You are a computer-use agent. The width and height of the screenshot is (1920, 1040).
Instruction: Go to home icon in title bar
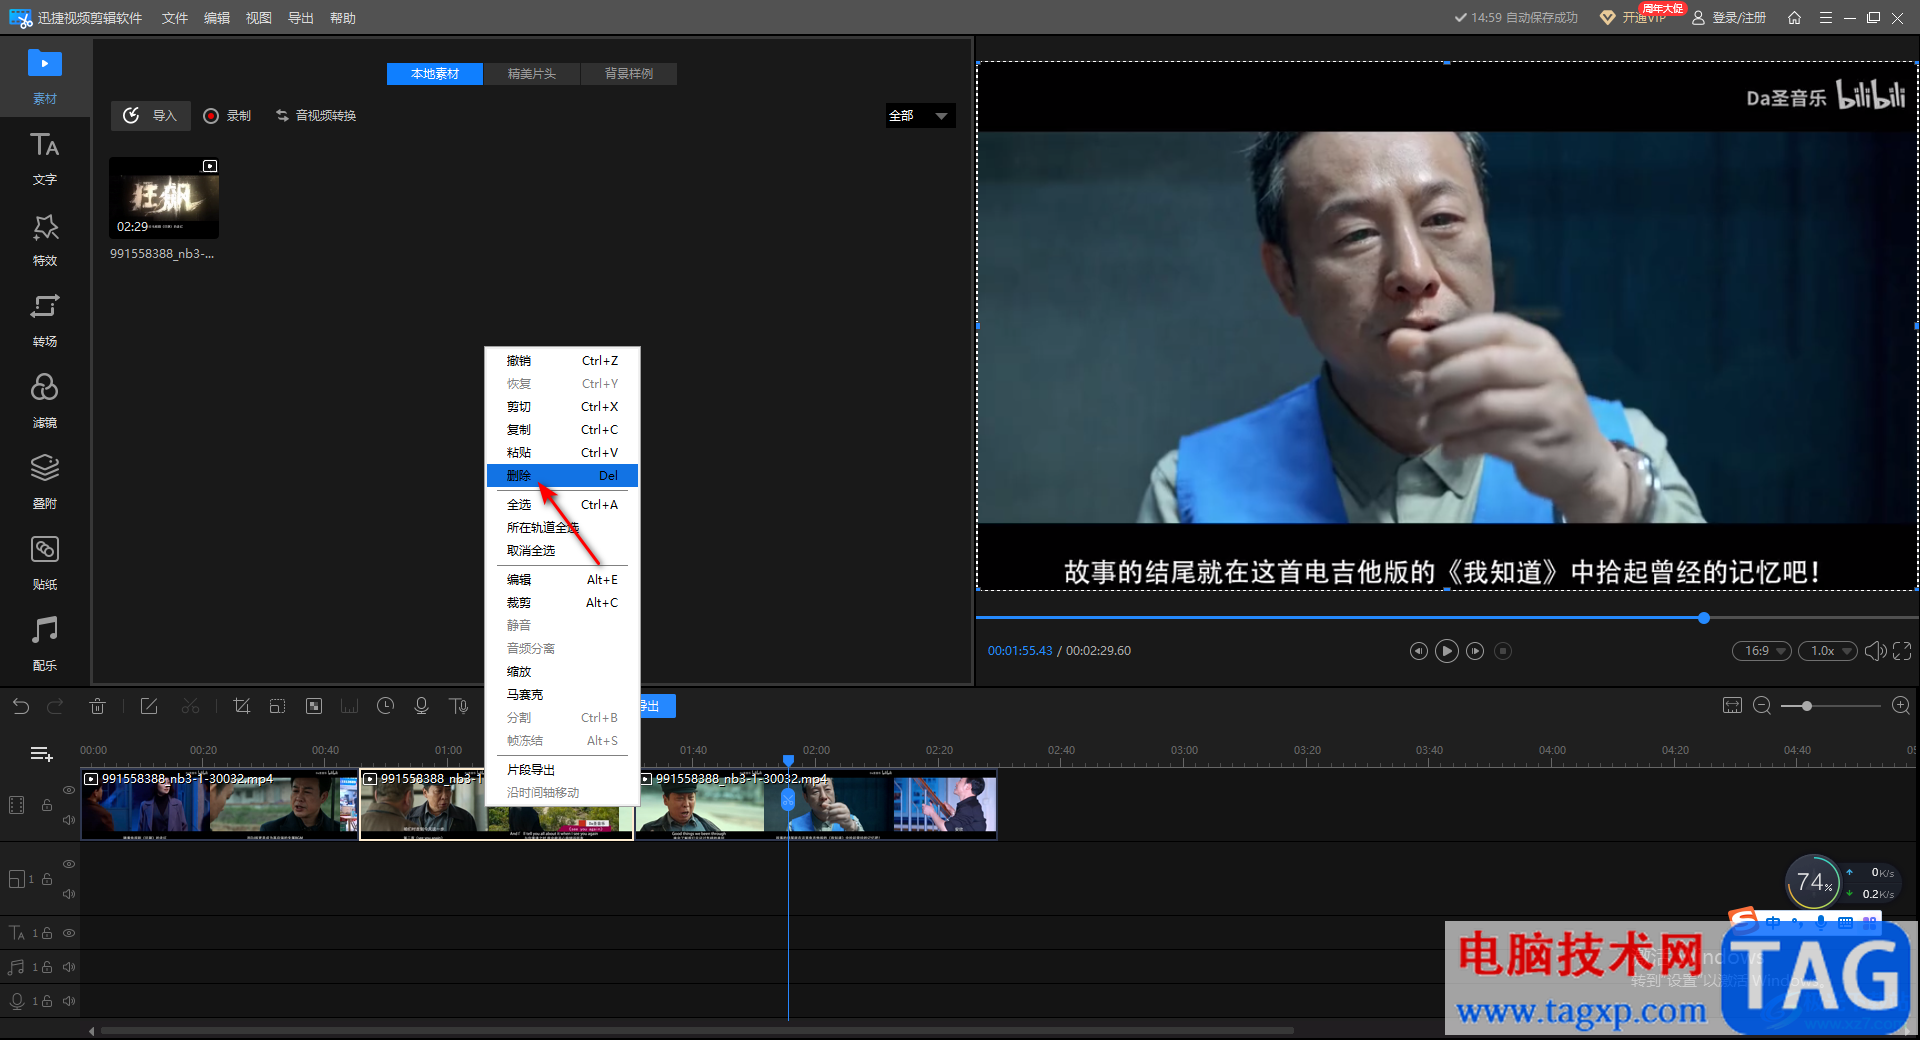coord(1794,18)
